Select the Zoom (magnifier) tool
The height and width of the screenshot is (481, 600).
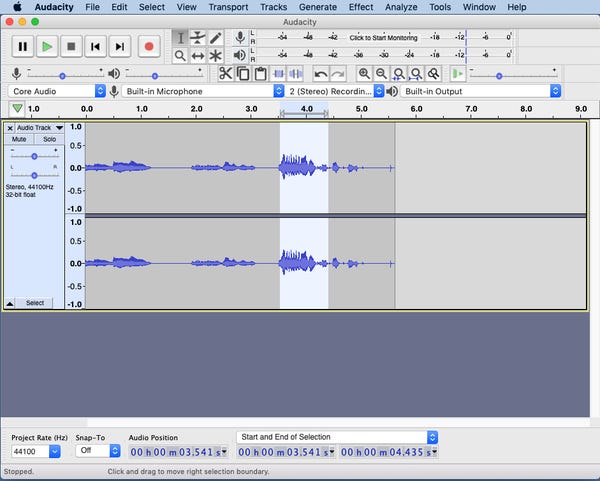pyautogui.click(x=180, y=56)
